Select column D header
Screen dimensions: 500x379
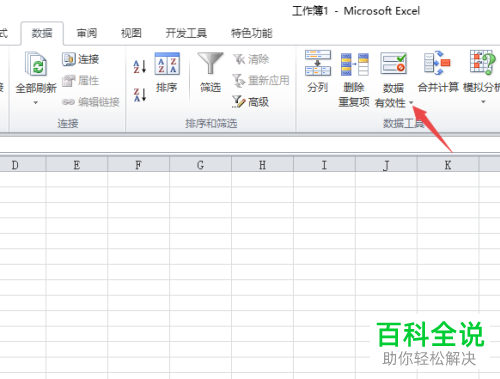pos(22,165)
